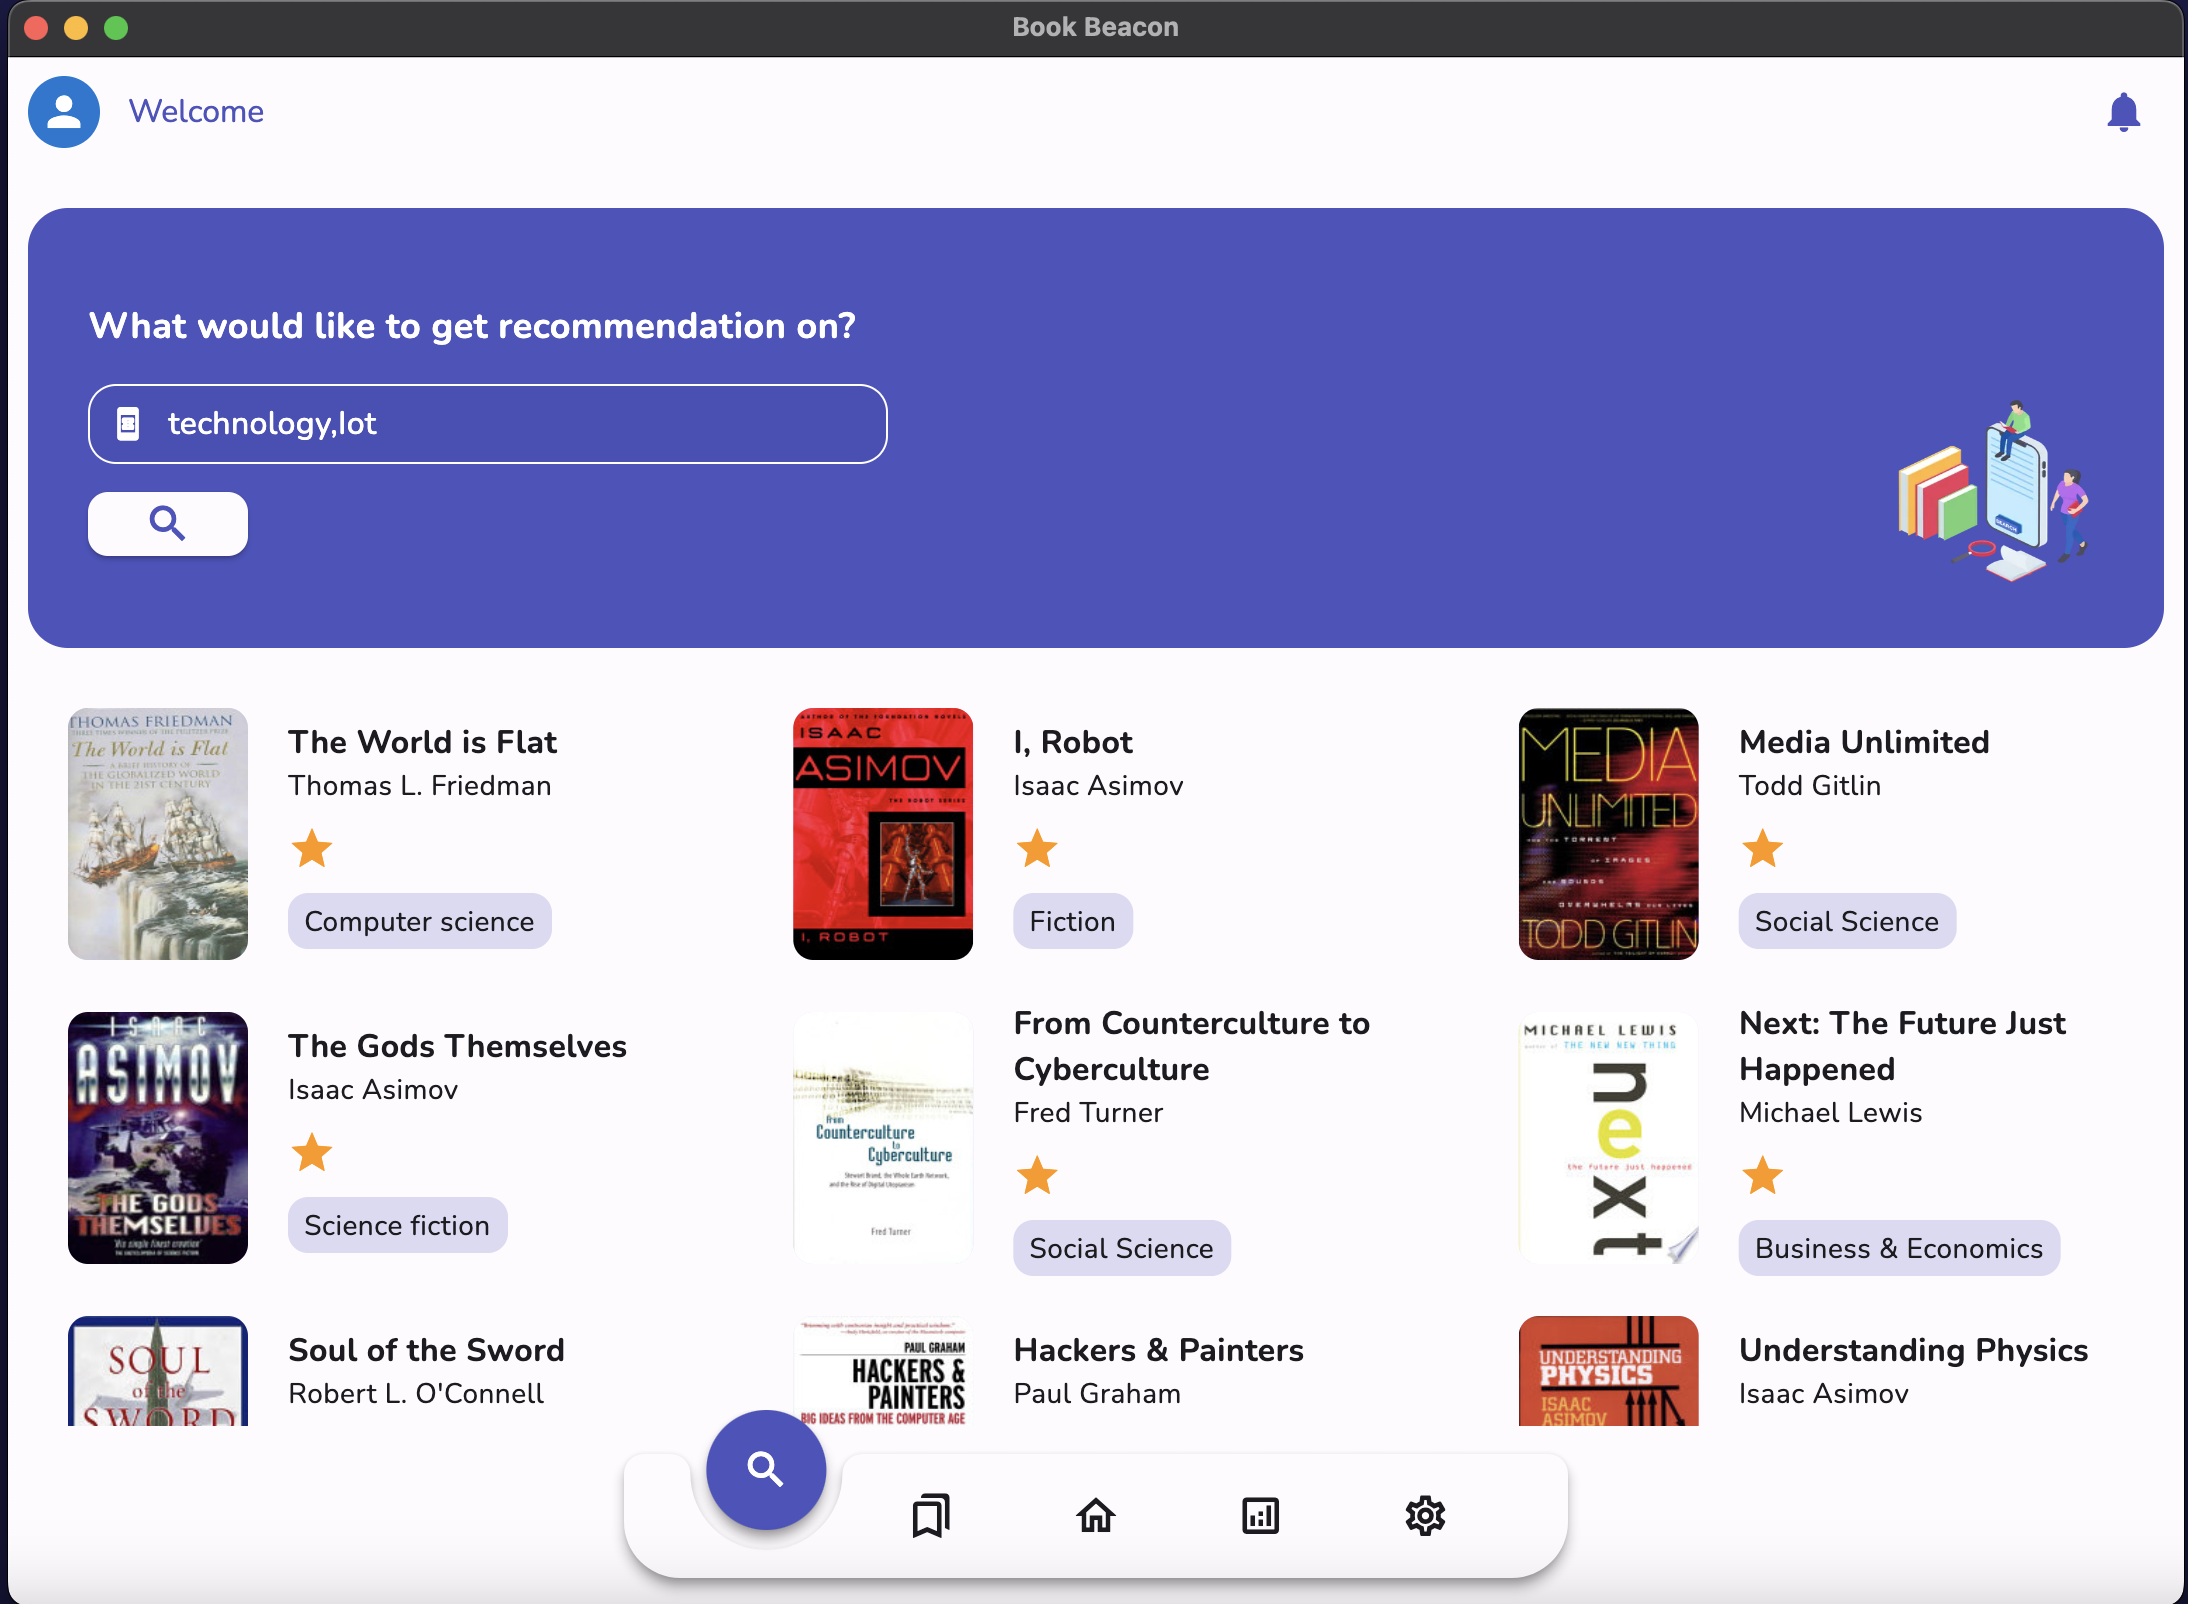Select the Computer science genre tag
Viewport: 2188px width, 1604px height.
pyautogui.click(x=419, y=920)
